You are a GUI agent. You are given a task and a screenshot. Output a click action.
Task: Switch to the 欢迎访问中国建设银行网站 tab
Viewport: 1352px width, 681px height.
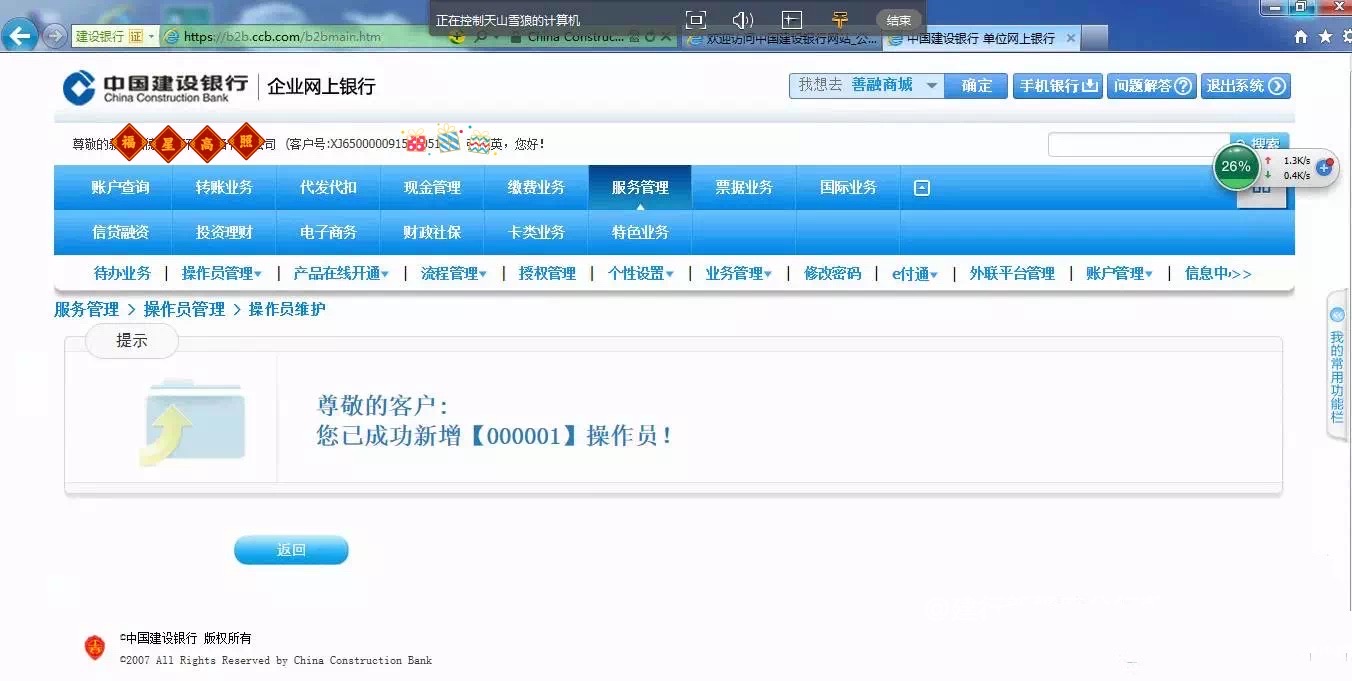[782, 38]
